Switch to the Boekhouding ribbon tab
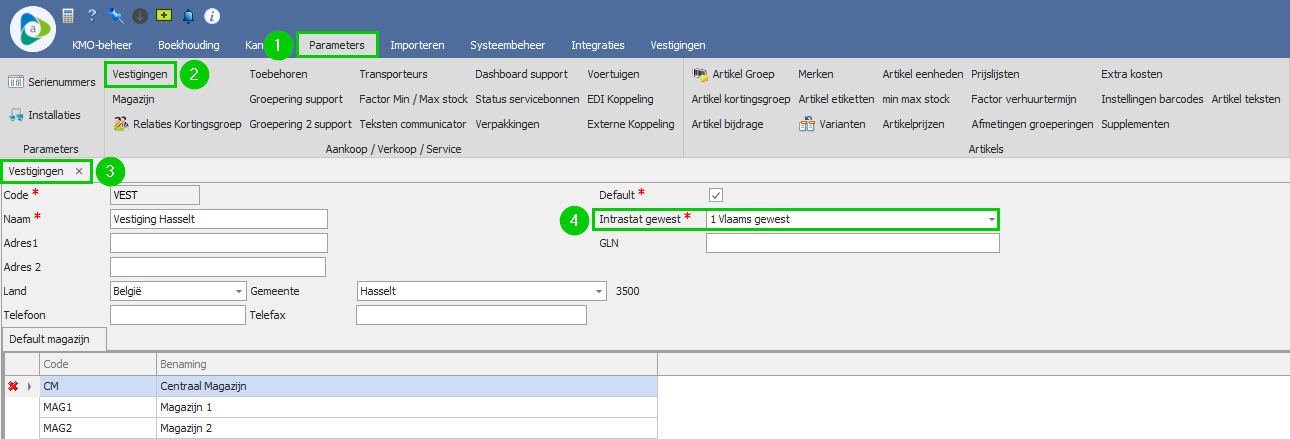1290x439 pixels. click(x=189, y=45)
